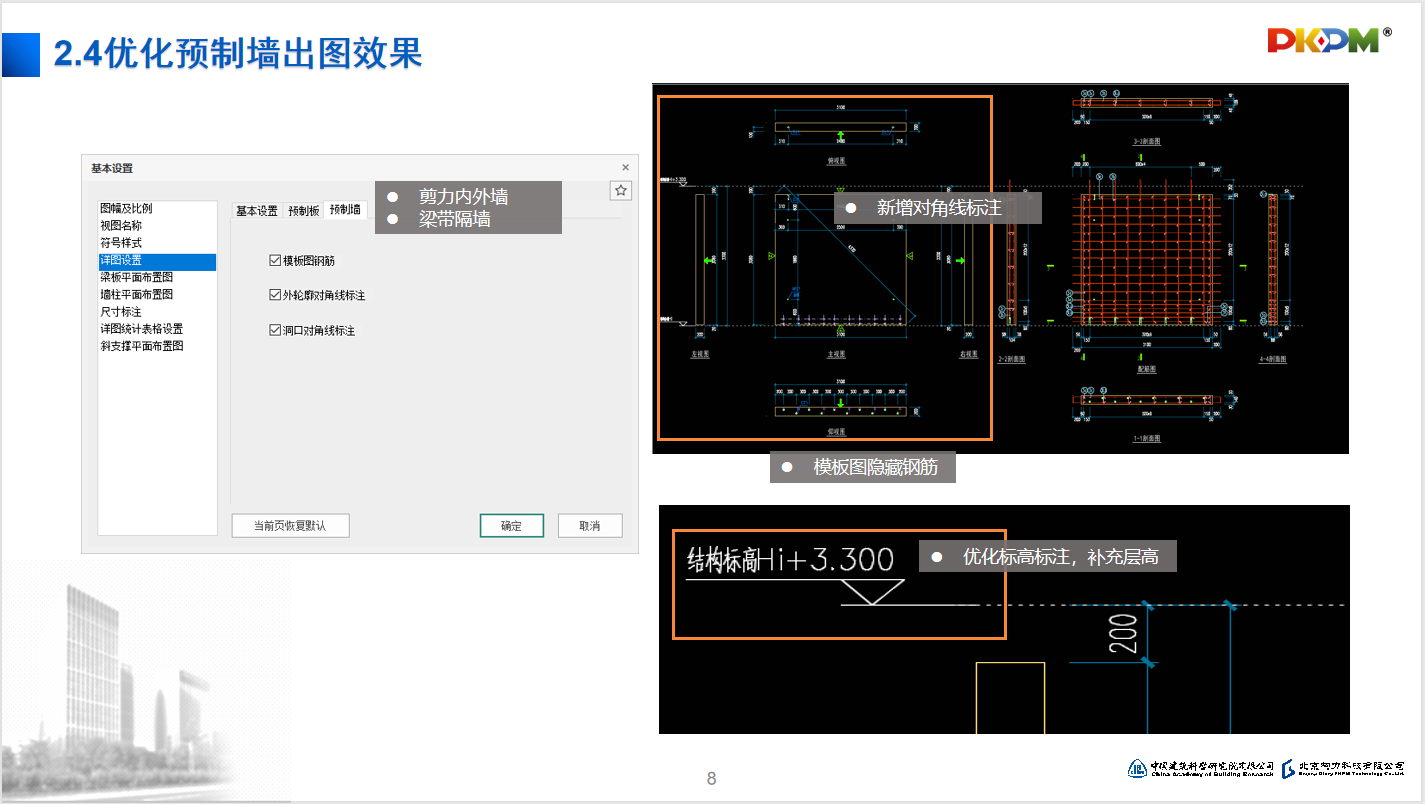Toggle the 模板图钢筋 checkbox
This screenshot has height=804, width=1425.
(x=276, y=261)
